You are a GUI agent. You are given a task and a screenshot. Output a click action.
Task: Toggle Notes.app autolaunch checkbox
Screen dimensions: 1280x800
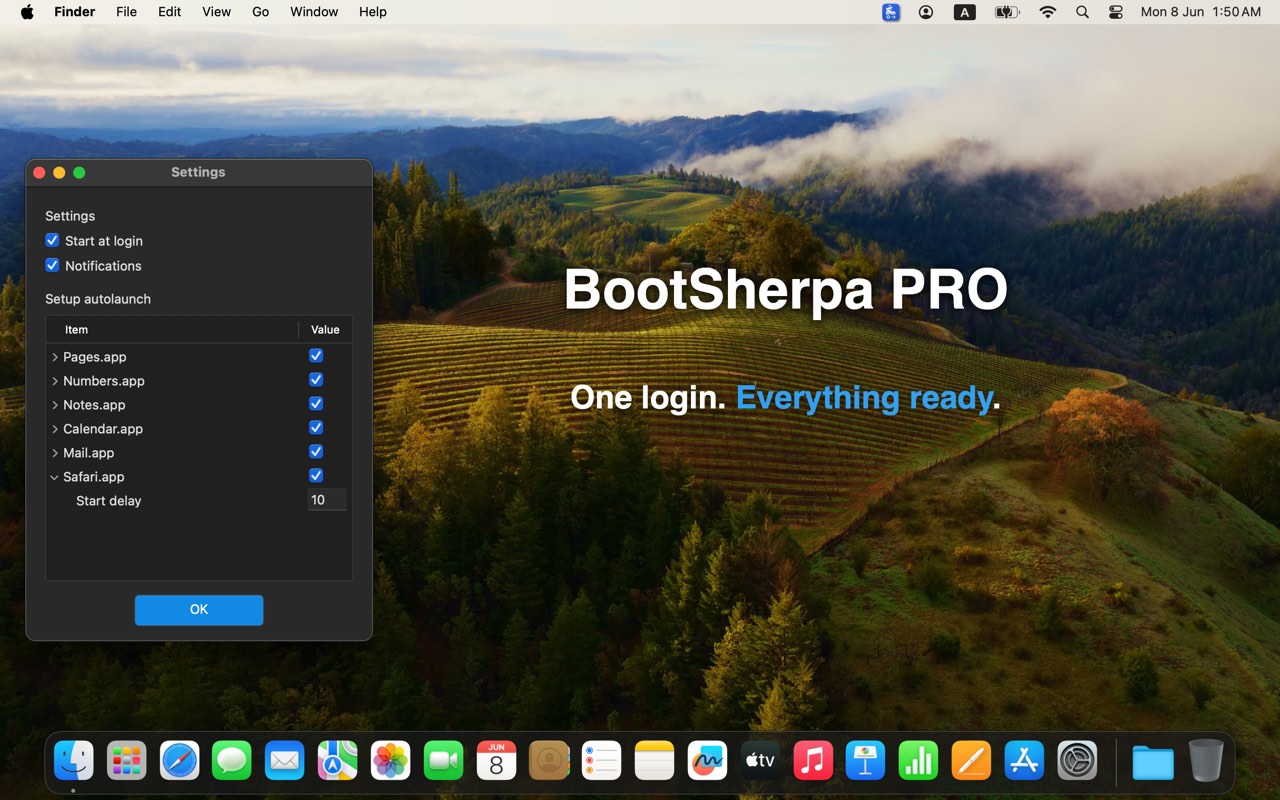(316, 403)
